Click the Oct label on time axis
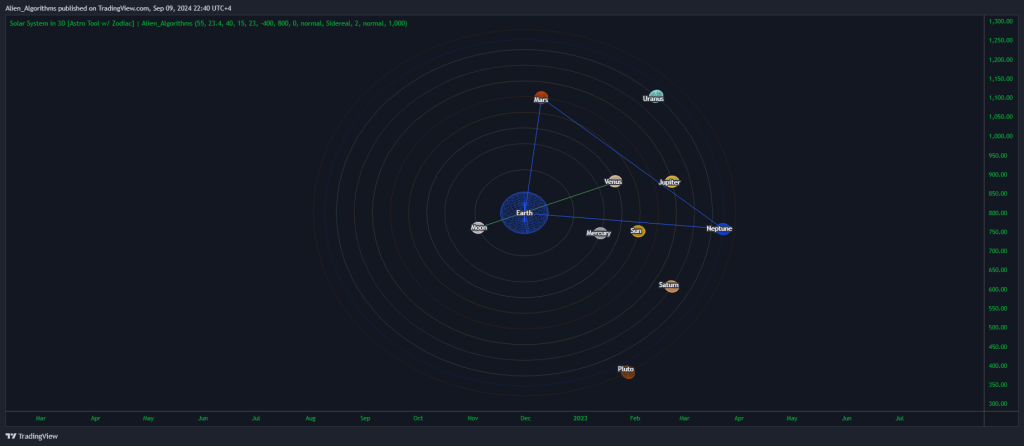 coord(418,418)
